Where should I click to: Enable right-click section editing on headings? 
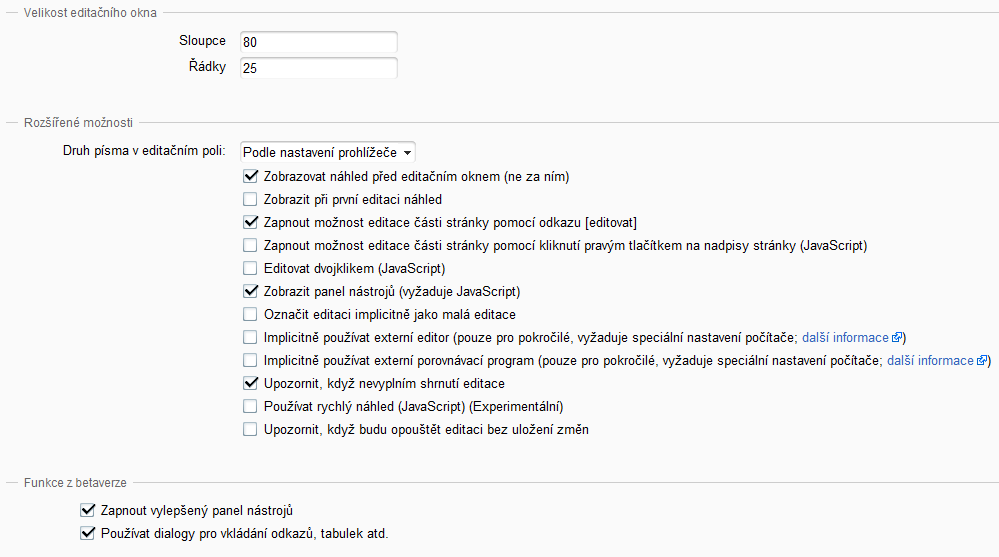[x=250, y=245]
